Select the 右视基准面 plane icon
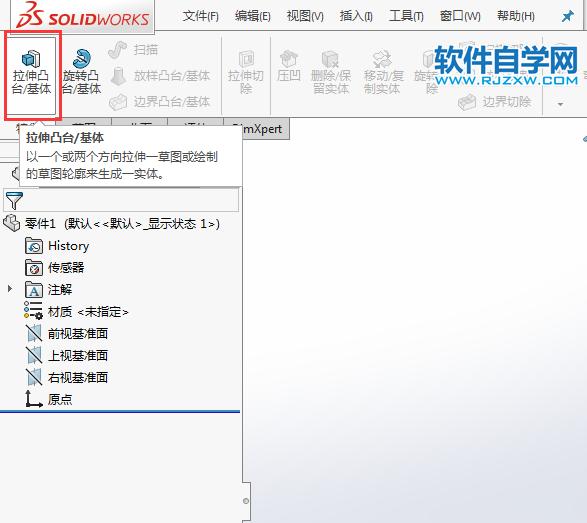 click(x=34, y=377)
